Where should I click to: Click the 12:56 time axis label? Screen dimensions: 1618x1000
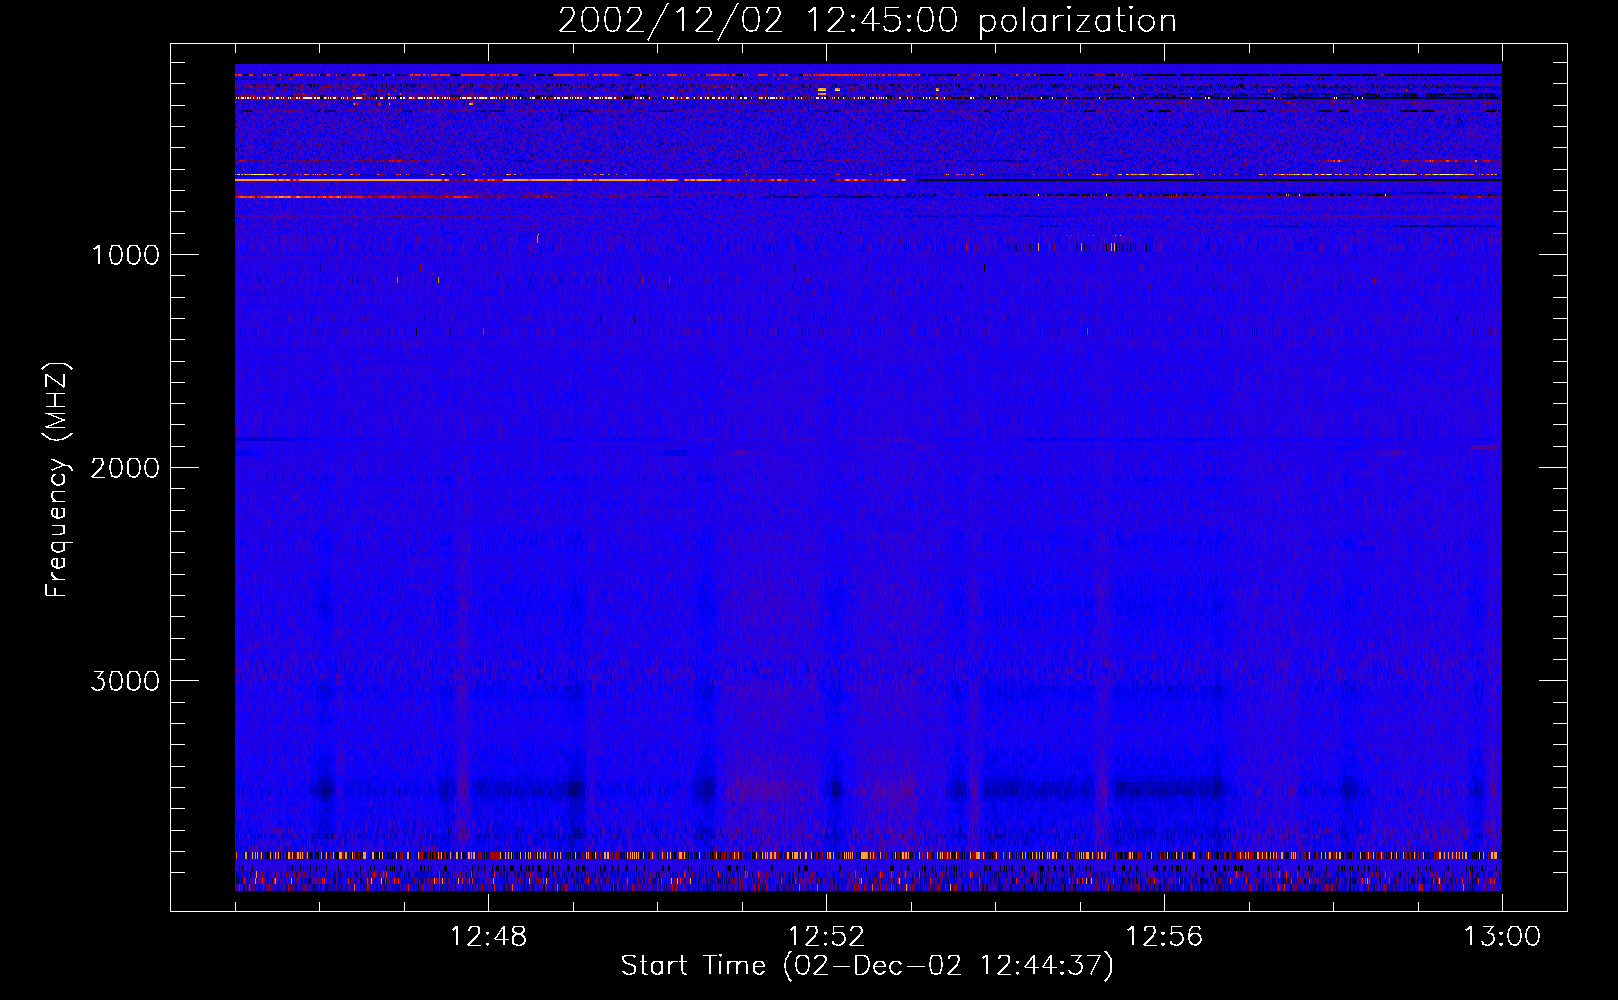(x=1164, y=937)
